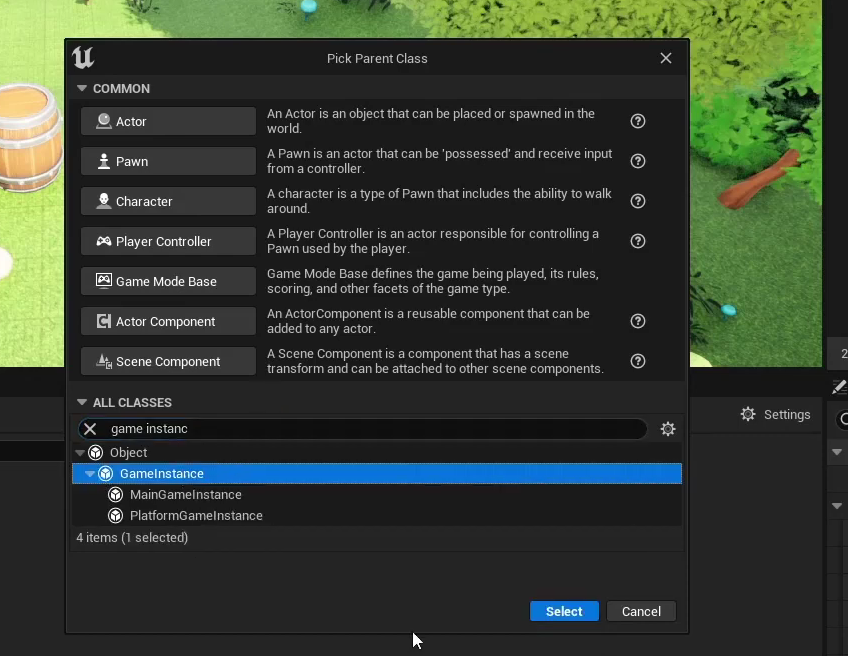The height and width of the screenshot is (656, 848).
Task: Expand lower dropdown arrow in right panel
Action: click(837, 506)
